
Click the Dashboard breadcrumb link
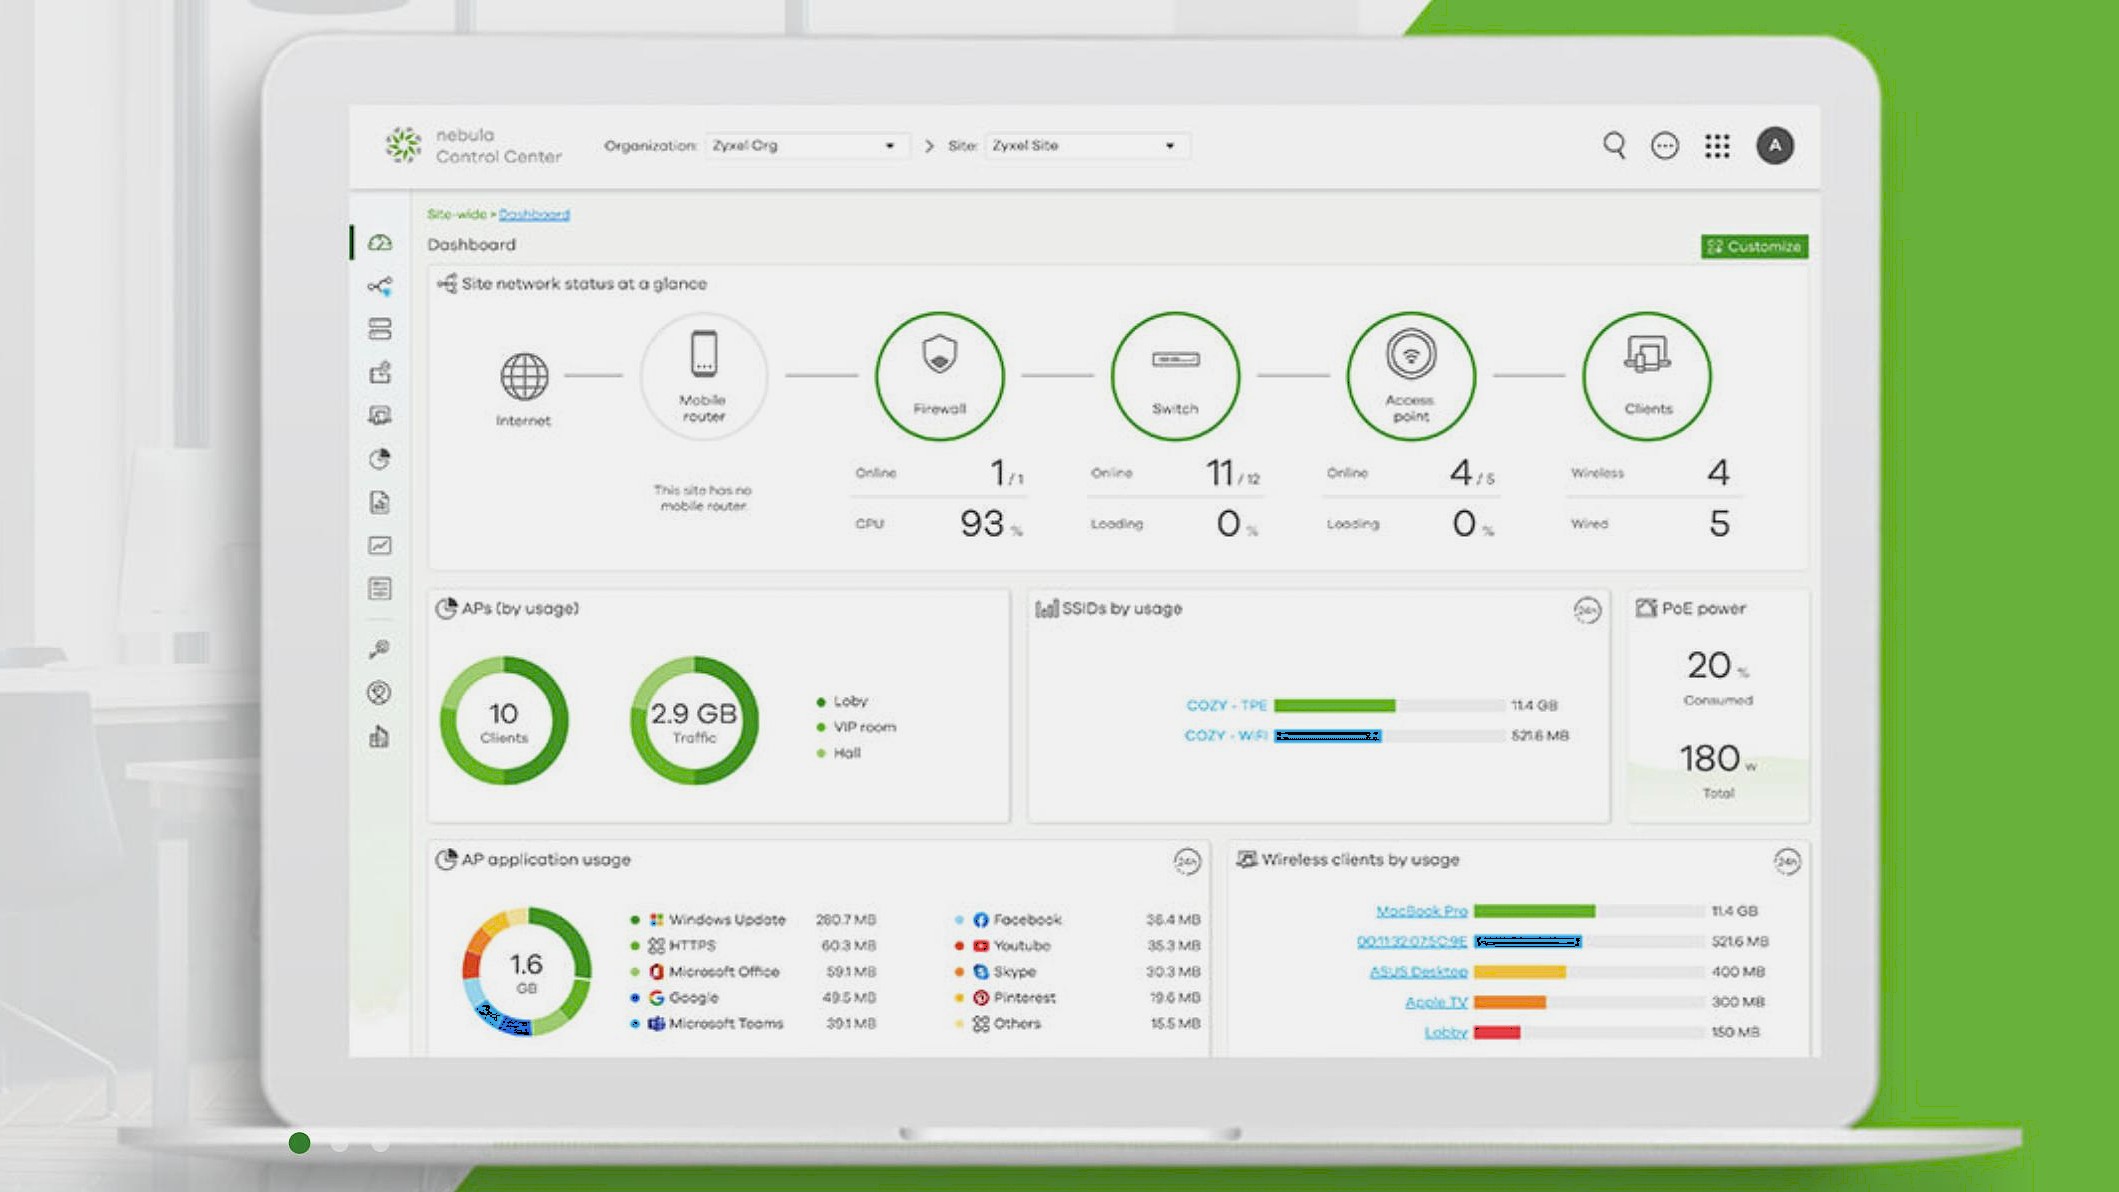534,214
